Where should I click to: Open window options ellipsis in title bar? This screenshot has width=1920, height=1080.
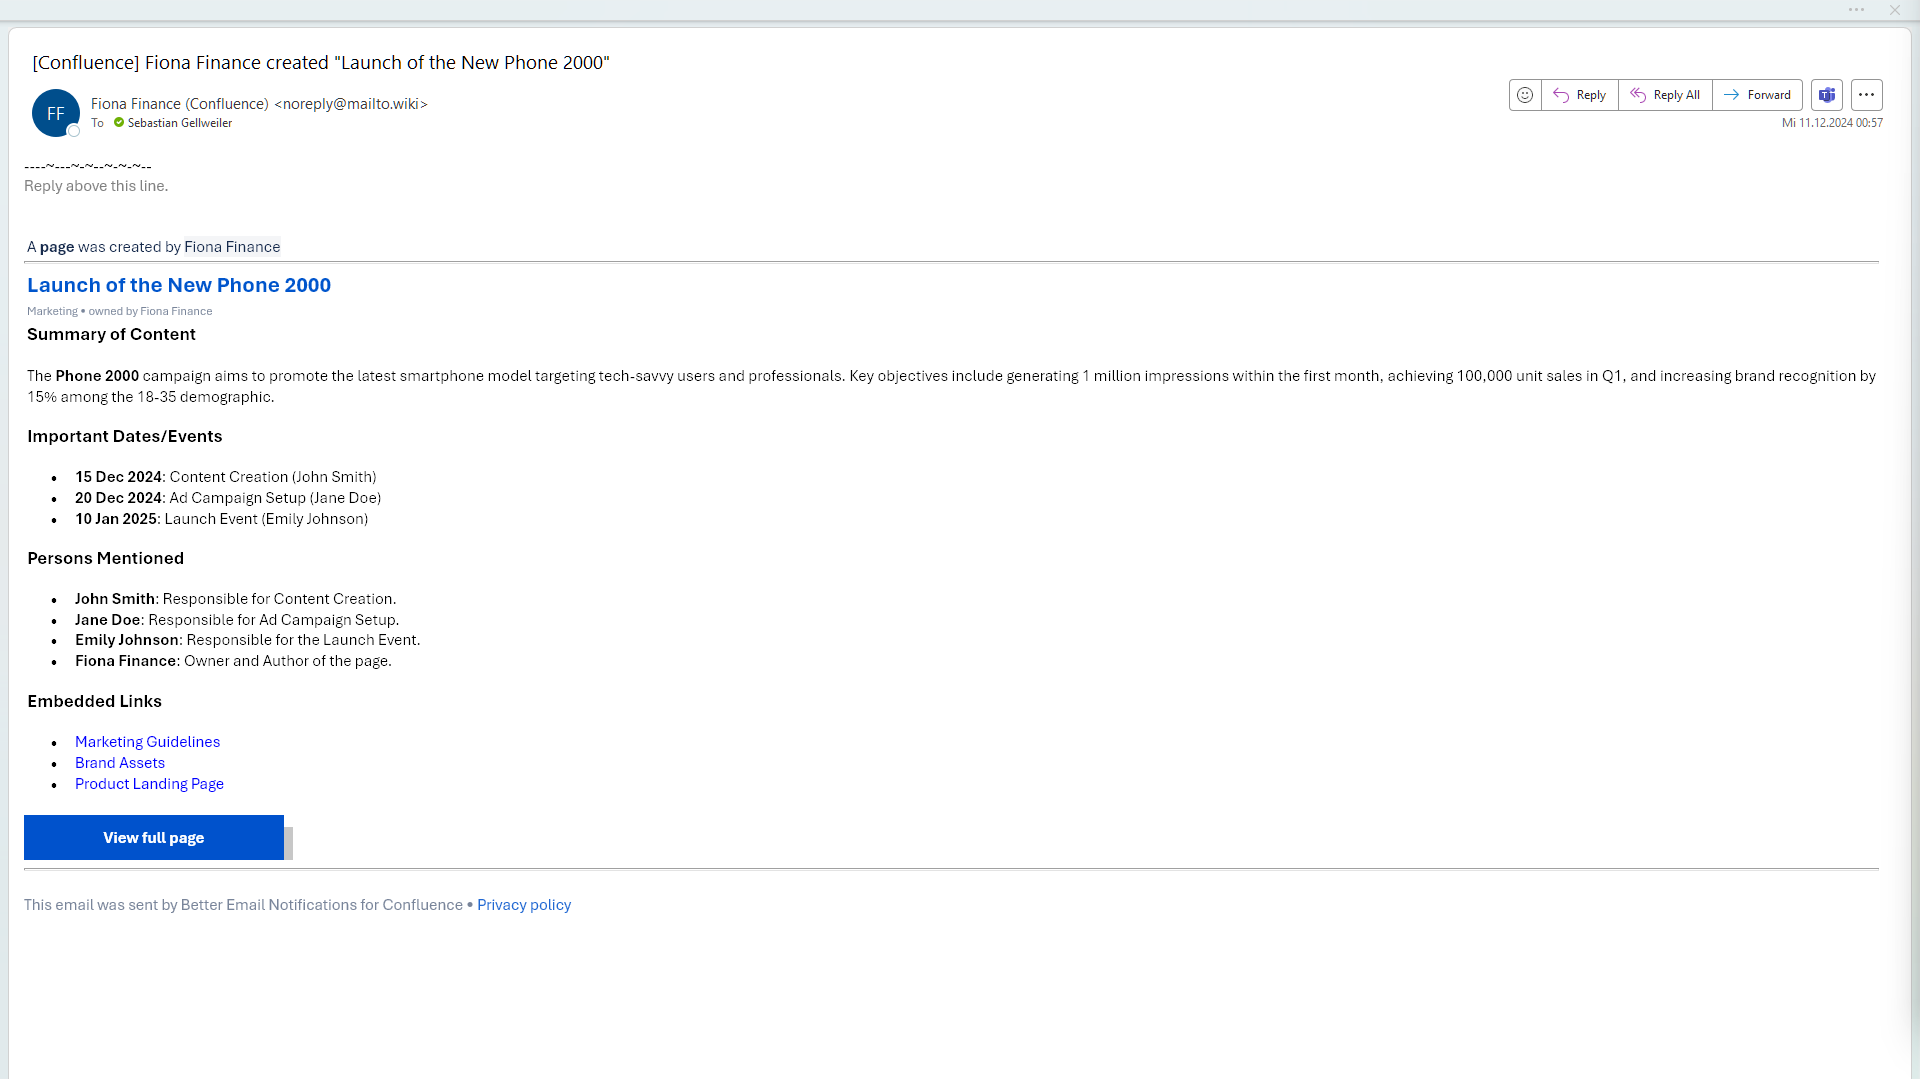click(x=1856, y=10)
